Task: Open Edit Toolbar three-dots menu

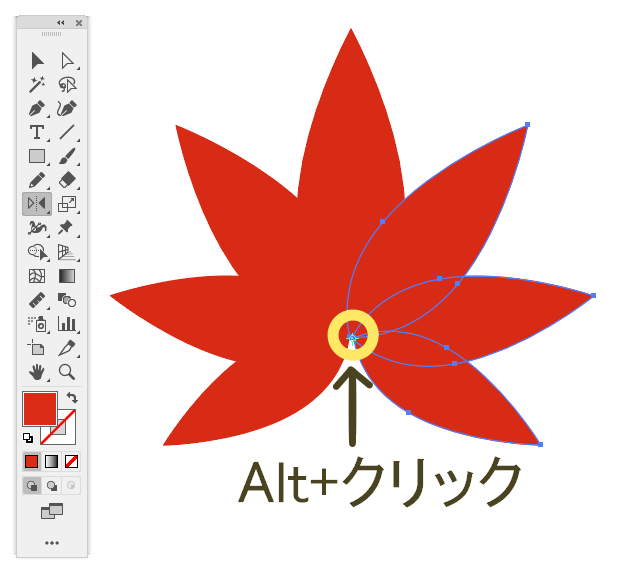Action: tap(52, 543)
